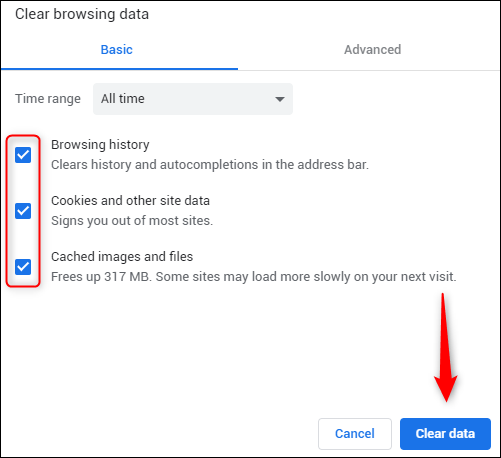Select the Basic tab
The image size is (501, 458).
pyautogui.click(x=117, y=50)
